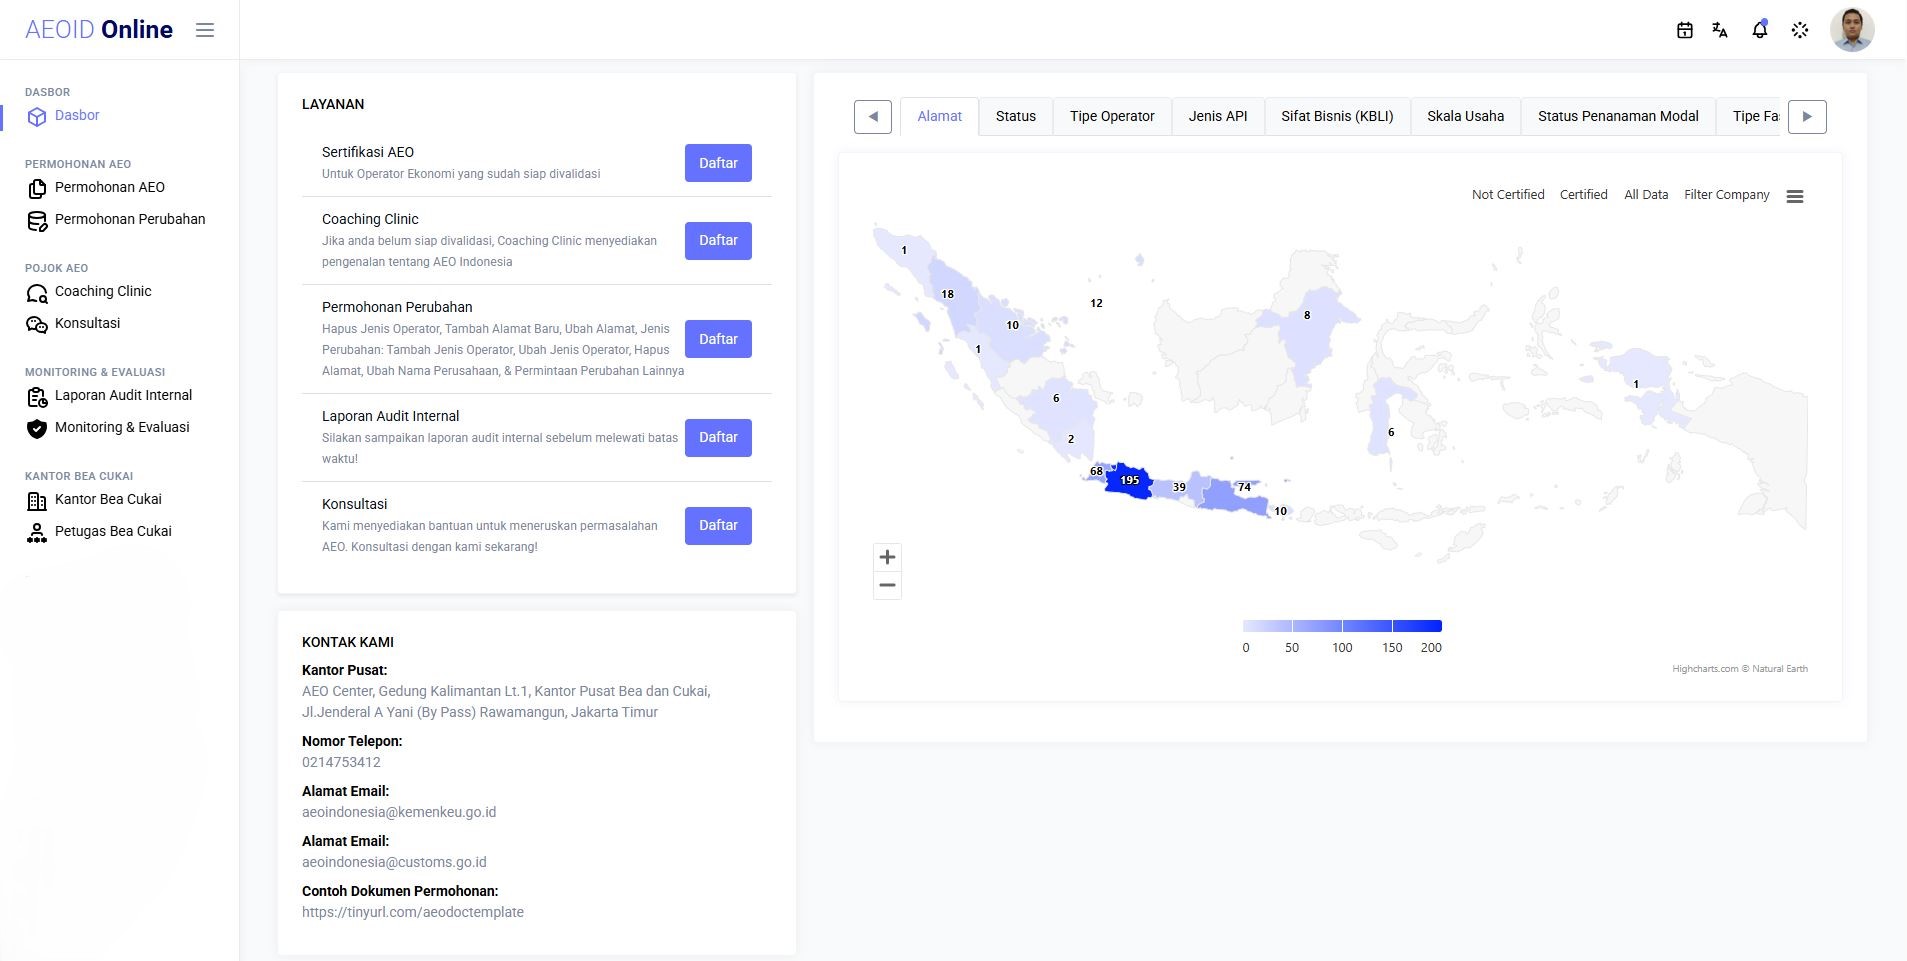
Task: Click the Kalimantan region labeled 8
Action: (1308, 335)
